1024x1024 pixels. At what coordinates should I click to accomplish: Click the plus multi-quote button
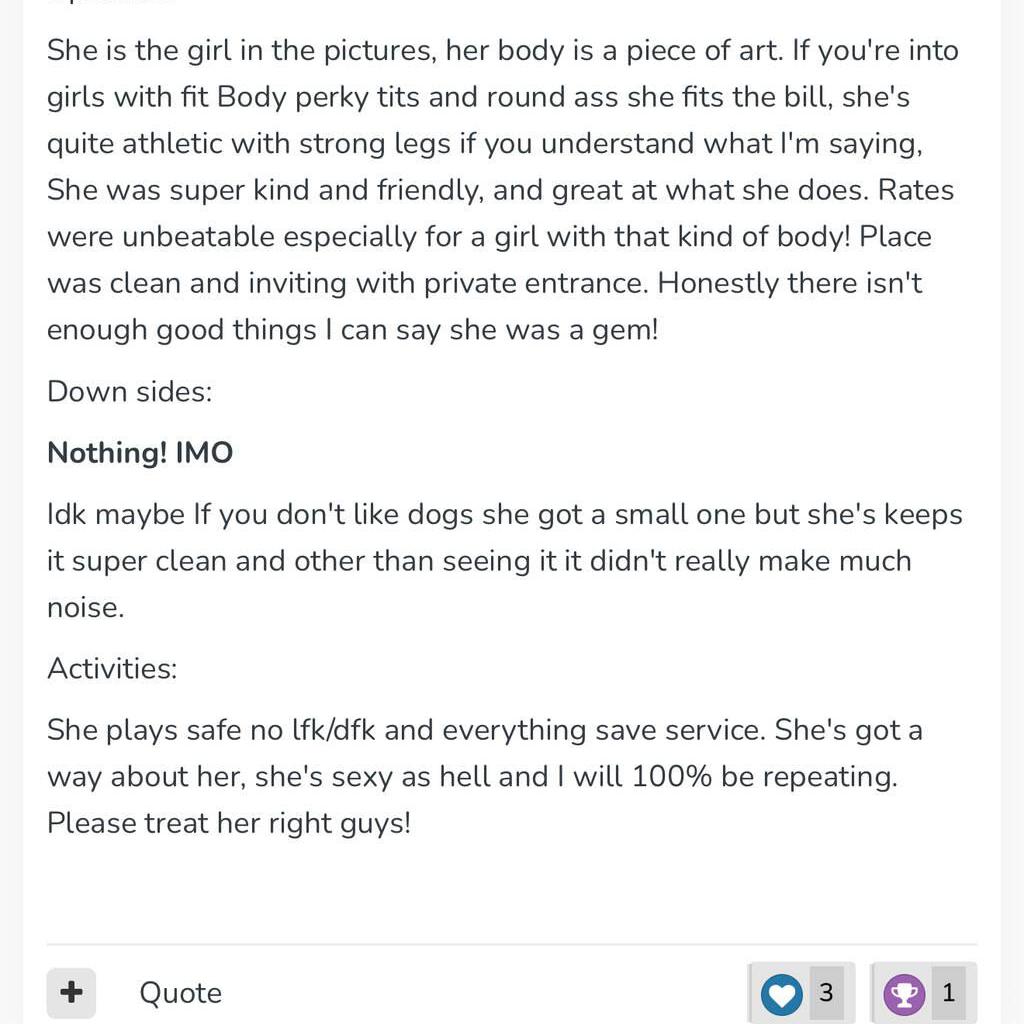click(x=71, y=993)
